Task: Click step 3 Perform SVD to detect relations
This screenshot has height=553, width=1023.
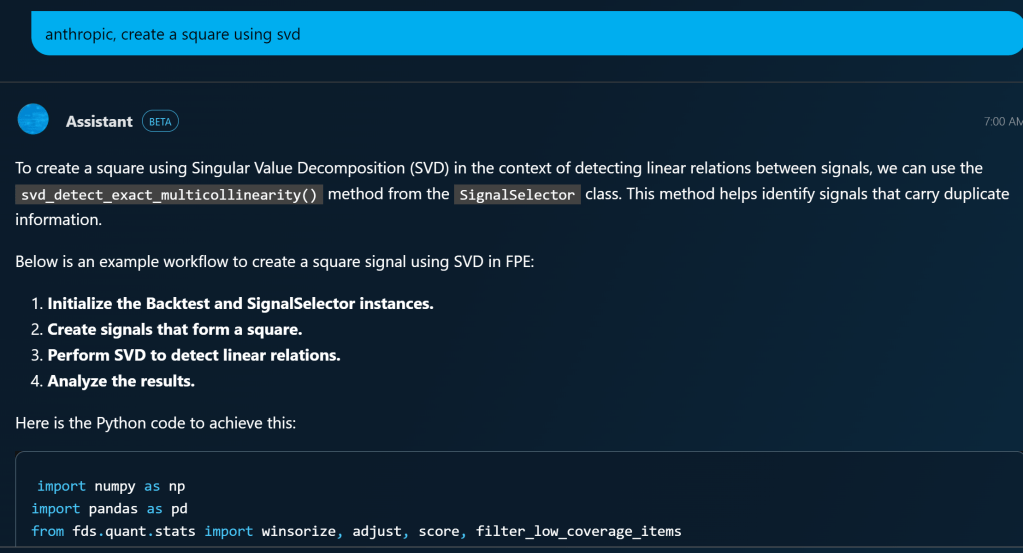Action: coord(193,355)
